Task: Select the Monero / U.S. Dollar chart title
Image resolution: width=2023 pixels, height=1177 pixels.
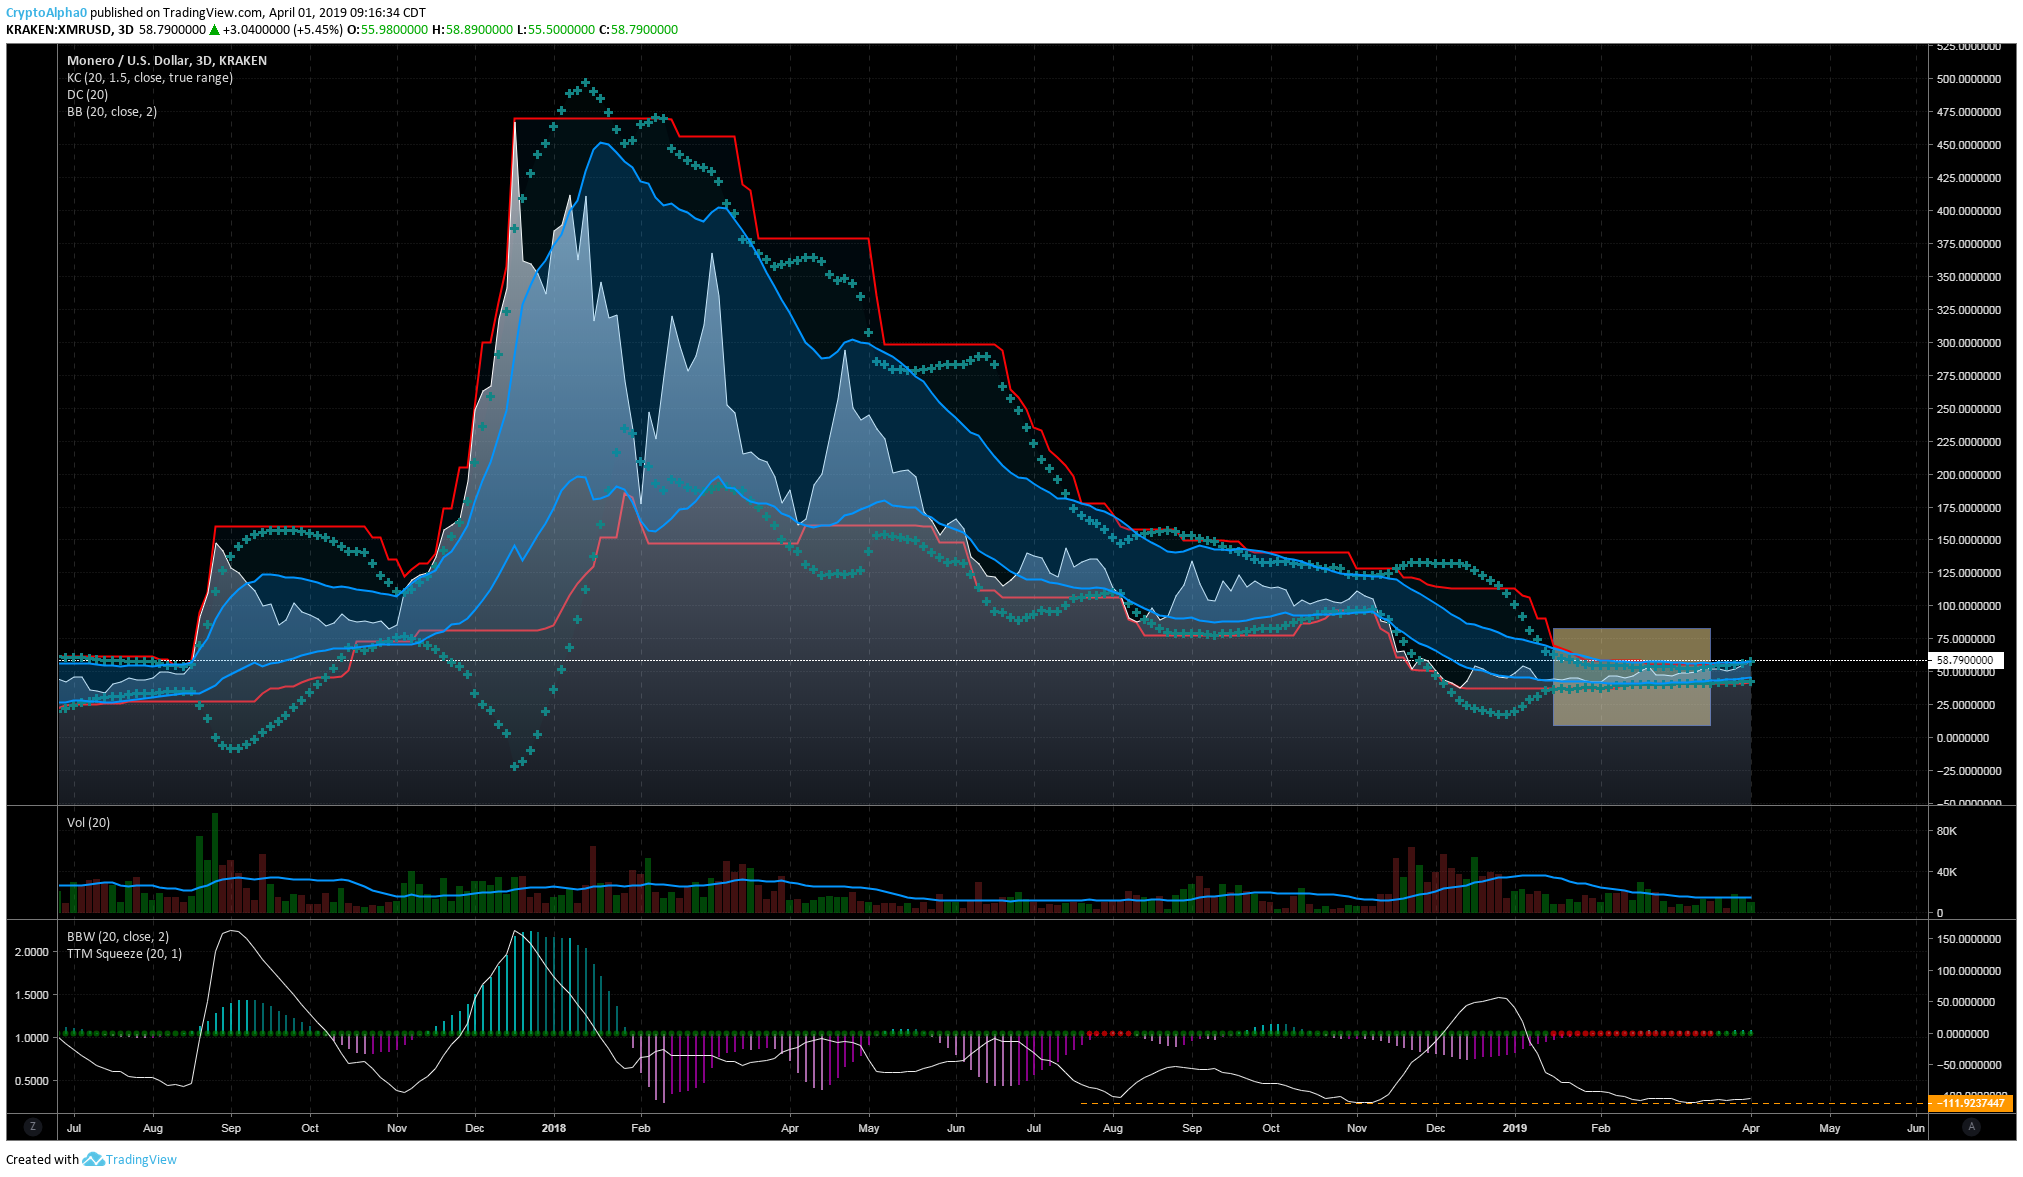Action: click(167, 61)
